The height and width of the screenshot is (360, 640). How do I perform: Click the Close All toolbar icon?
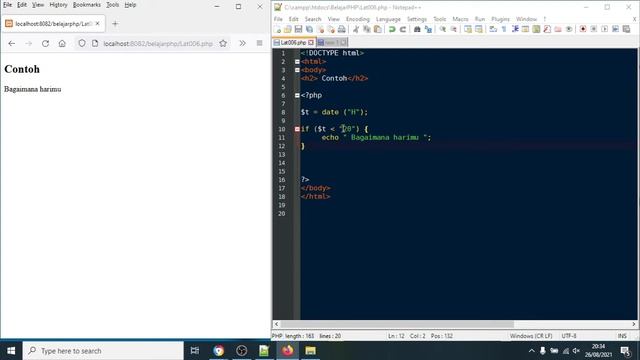(x=331, y=29)
